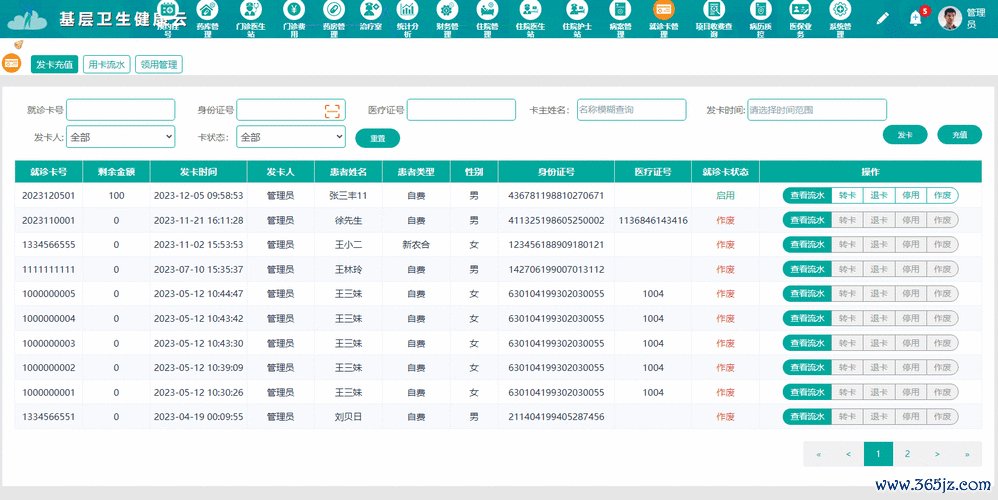The height and width of the screenshot is (500, 998).
Task: Click 查看流水 for card 1000000005
Action: coord(807,293)
